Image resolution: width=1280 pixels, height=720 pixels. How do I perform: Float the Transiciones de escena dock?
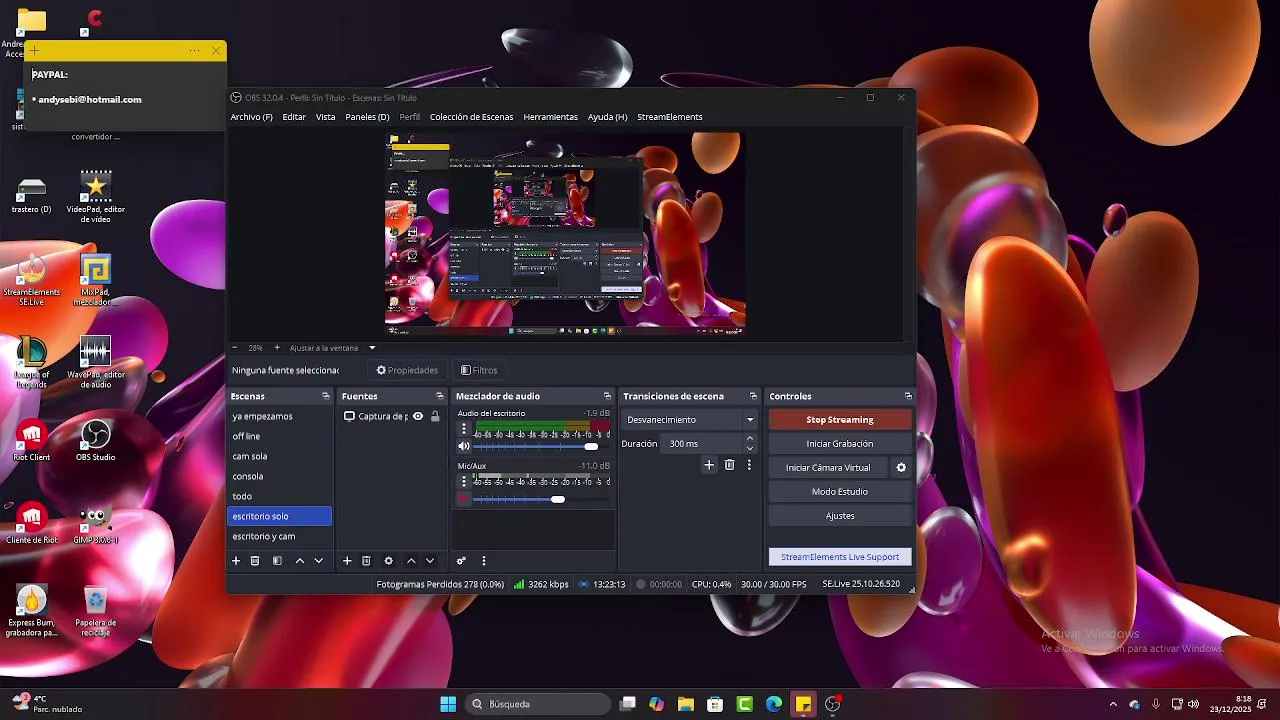click(x=753, y=396)
